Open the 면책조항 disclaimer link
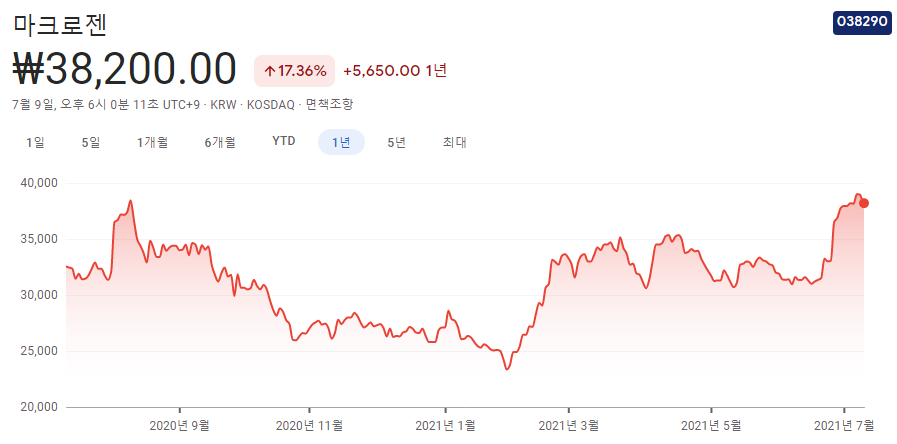897x444 pixels. click(x=330, y=105)
